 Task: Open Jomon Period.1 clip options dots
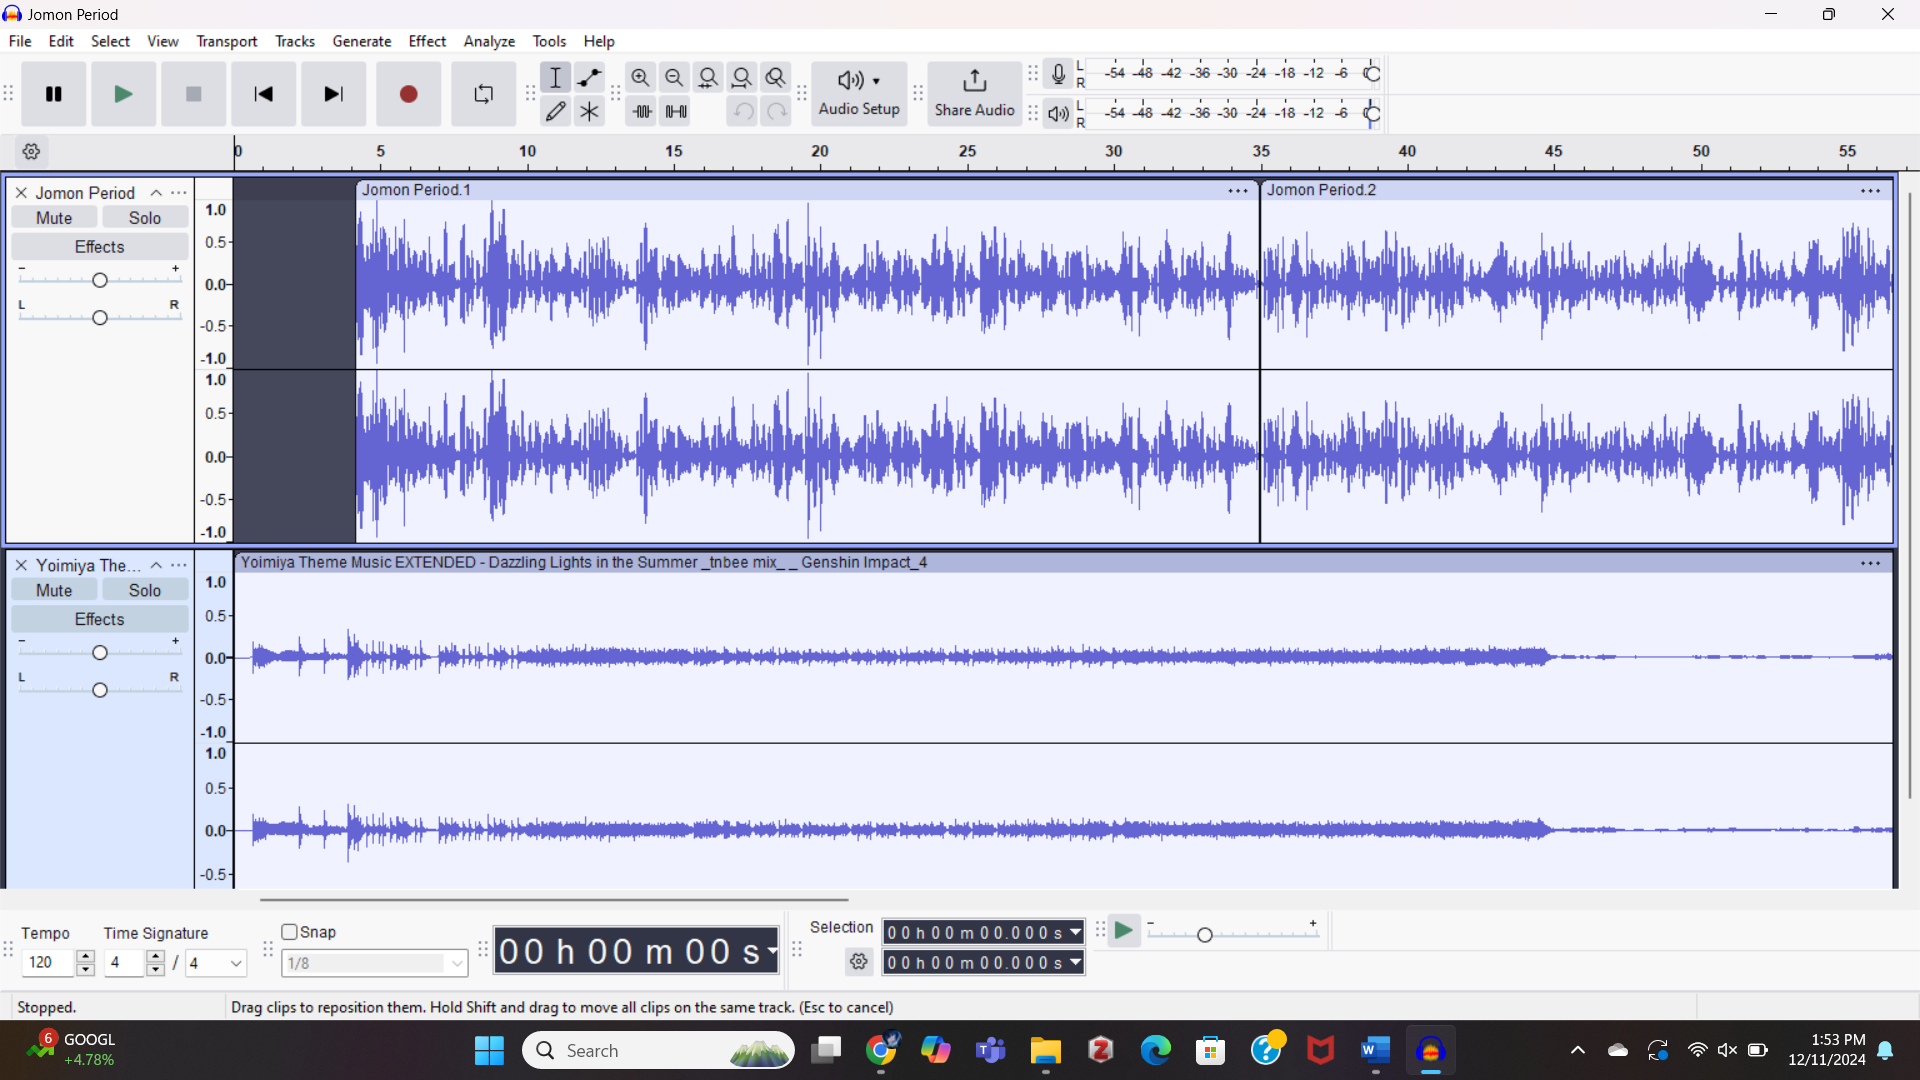click(x=1238, y=191)
